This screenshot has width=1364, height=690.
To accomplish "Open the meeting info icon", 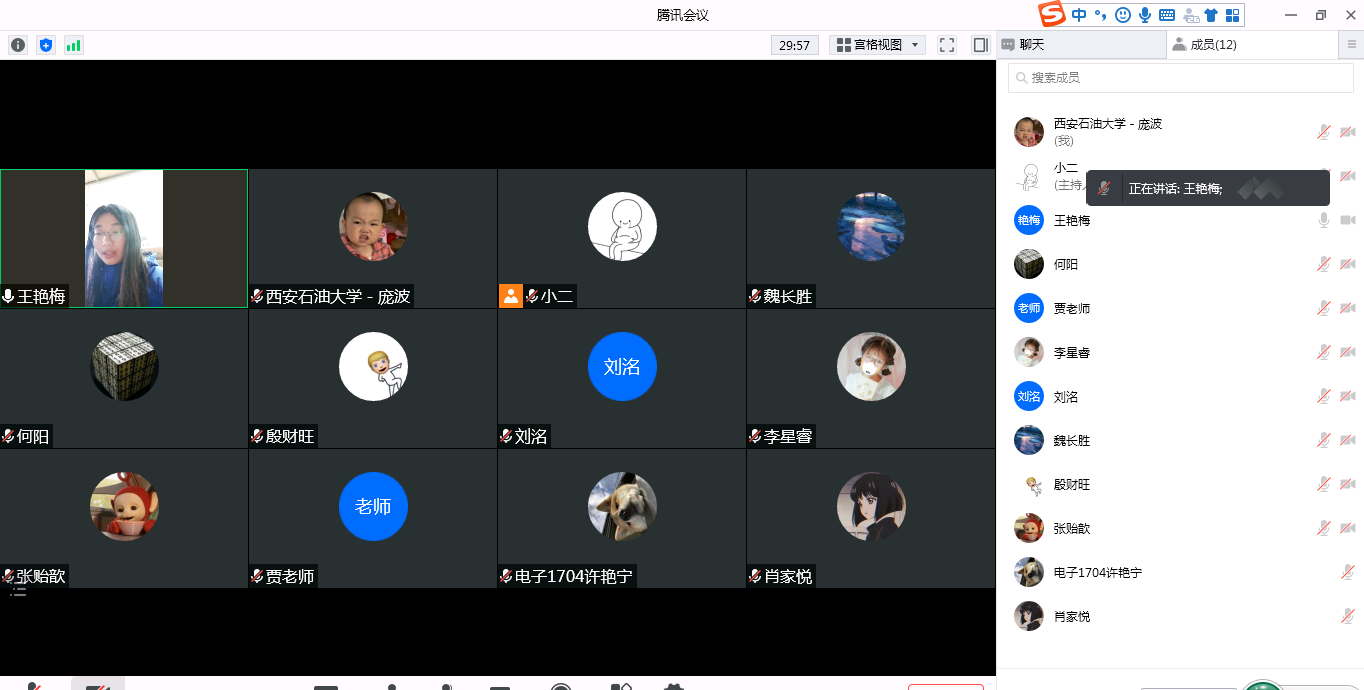I will [18, 45].
